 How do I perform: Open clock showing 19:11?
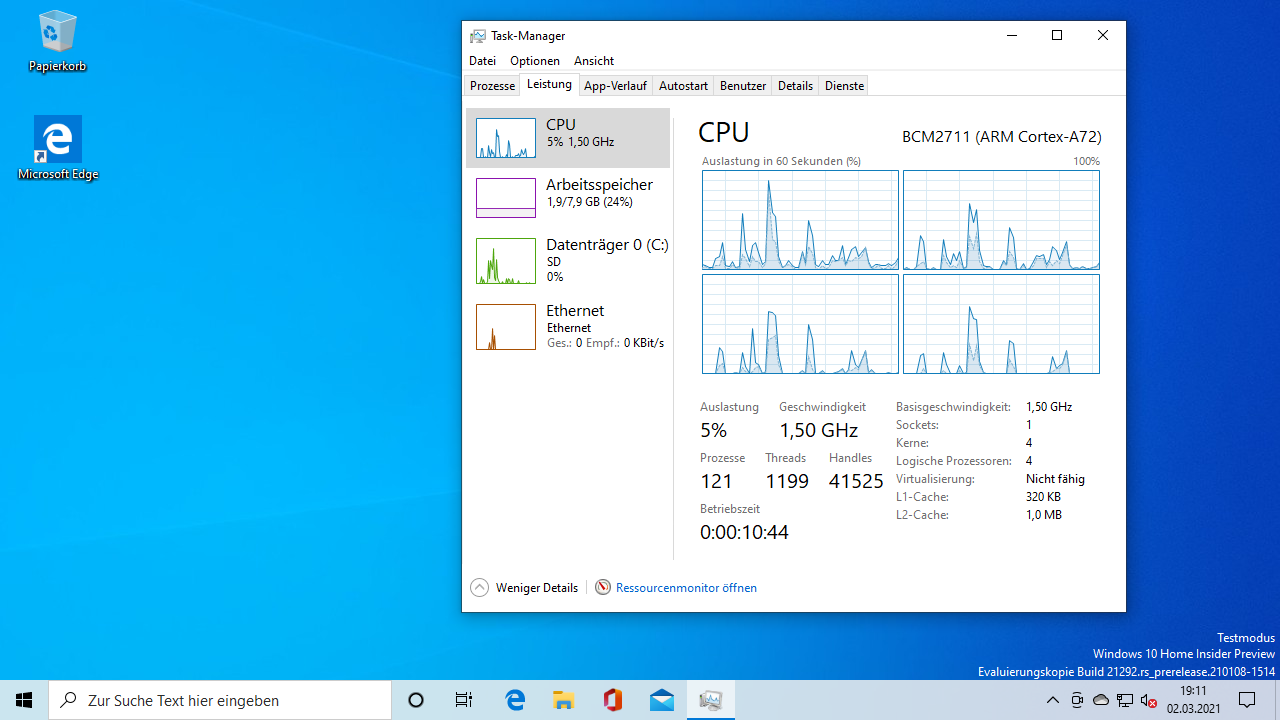pyautogui.click(x=1193, y=700)
